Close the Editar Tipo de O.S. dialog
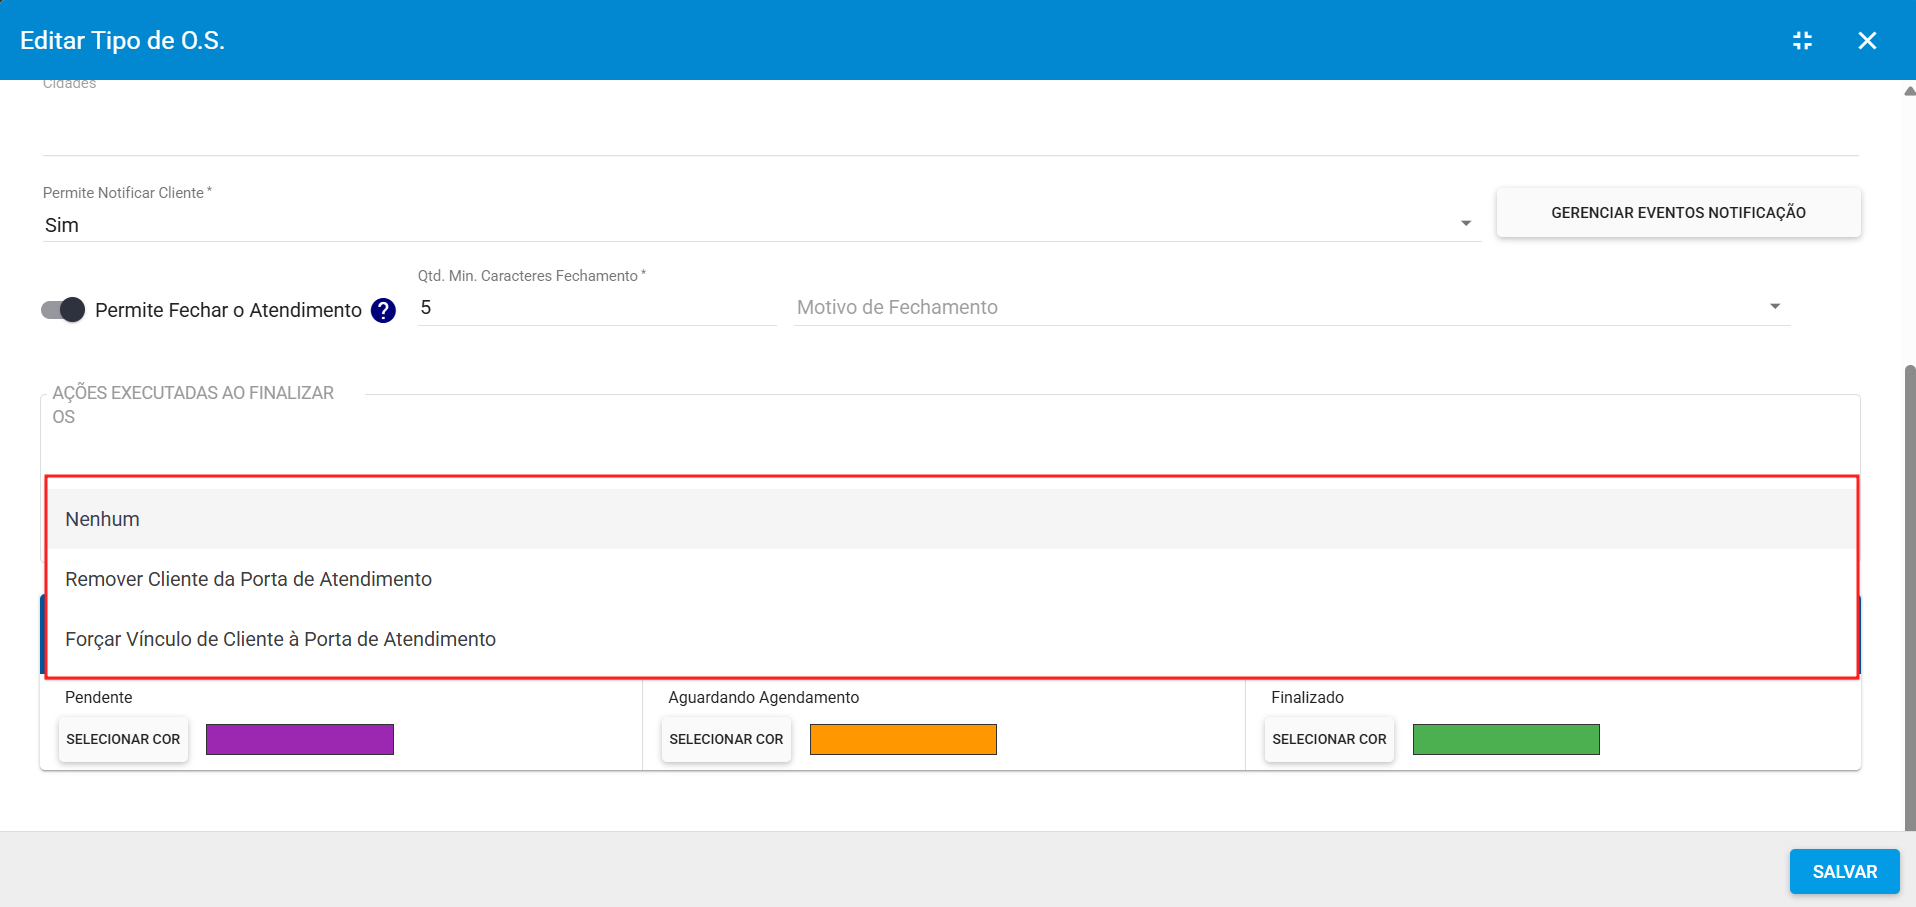The width and height of the screenshot is (1916, 907). (x=1866, y=41)
